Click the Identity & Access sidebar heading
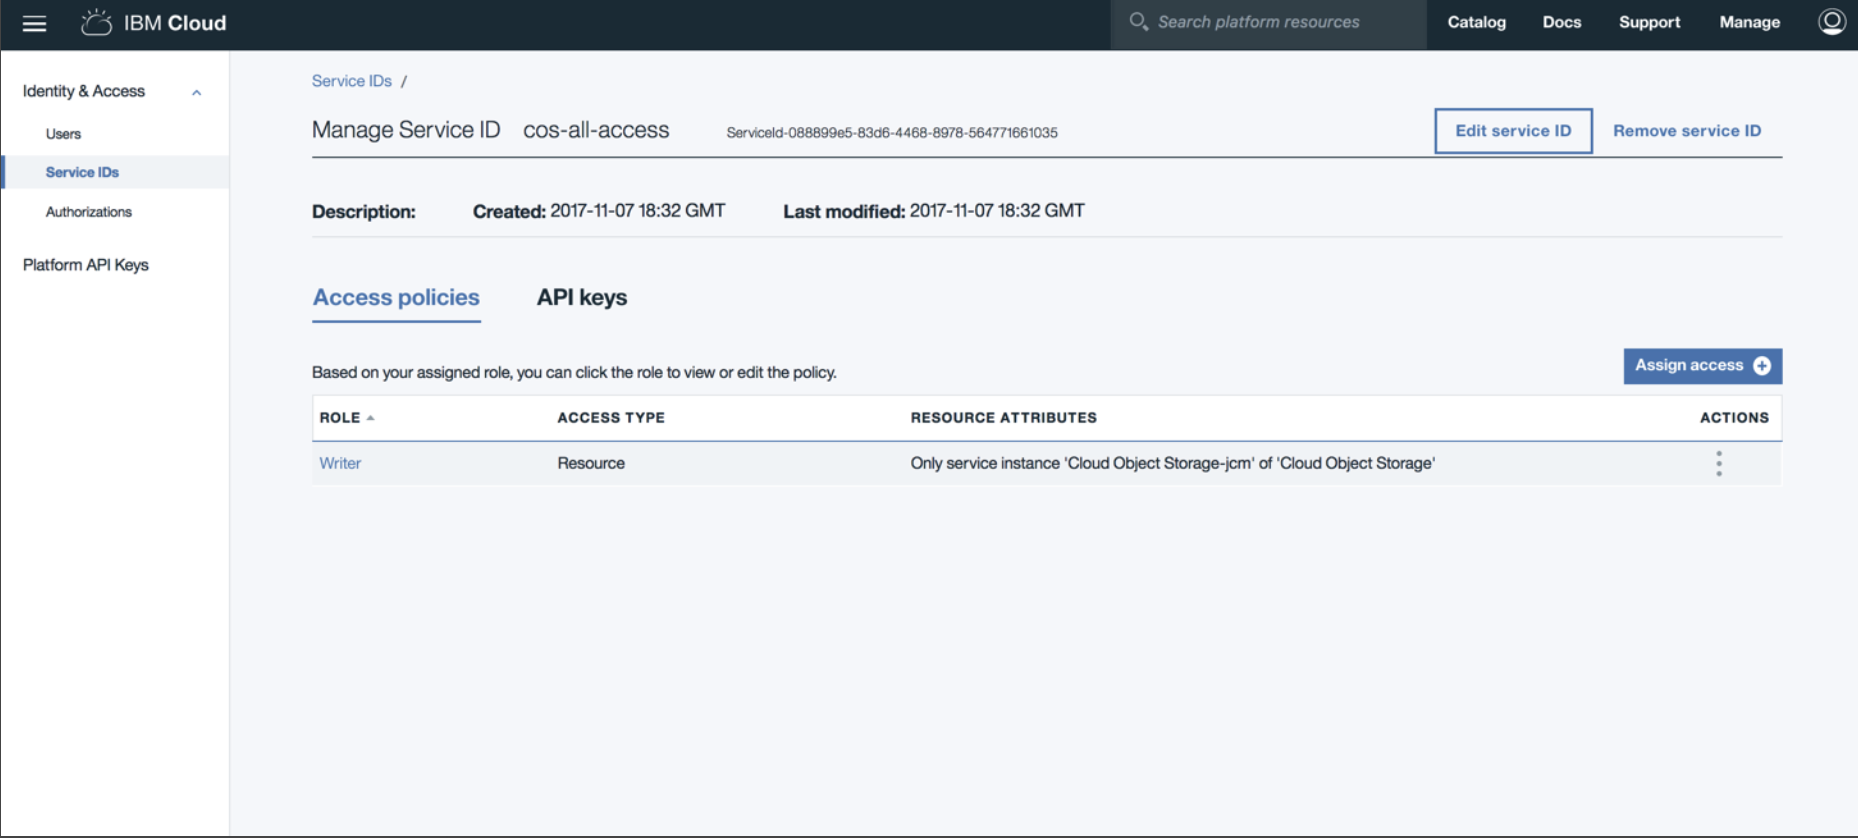1858x838 pixels. coord(84,91)
